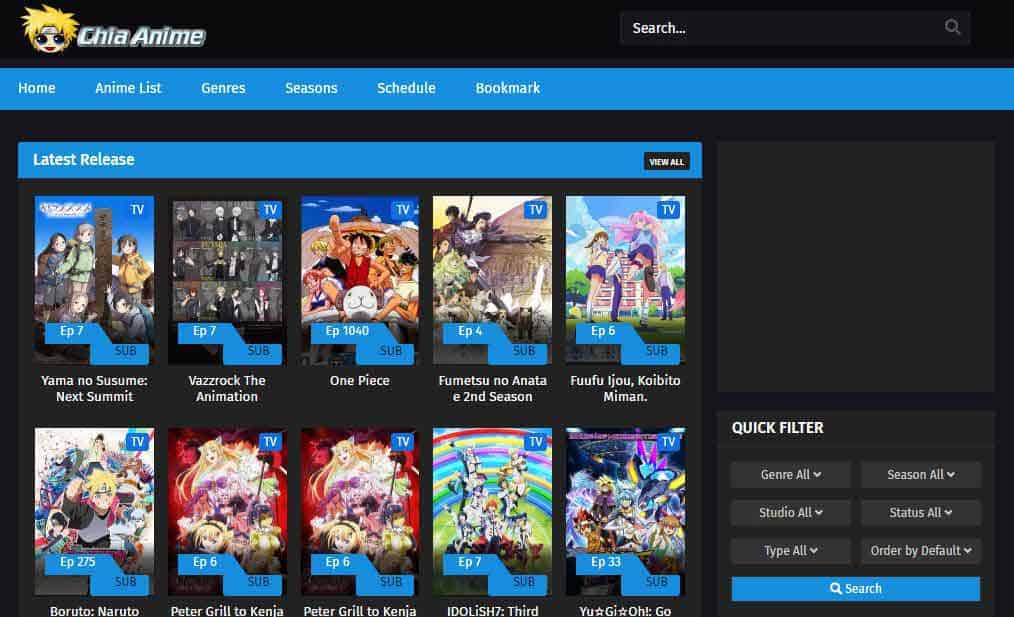Click the blue Search button in Quick Filter
Viewport: 1014px width, 617px height.
pos(856,589)
